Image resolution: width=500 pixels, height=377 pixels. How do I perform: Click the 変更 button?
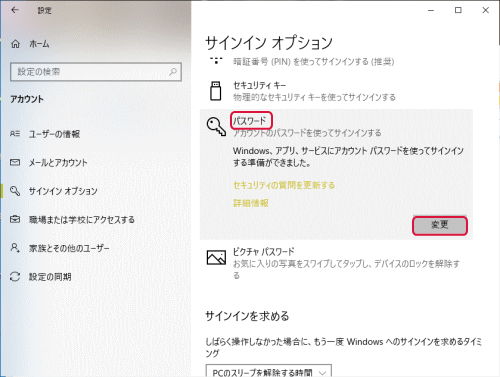click(440, 226)
